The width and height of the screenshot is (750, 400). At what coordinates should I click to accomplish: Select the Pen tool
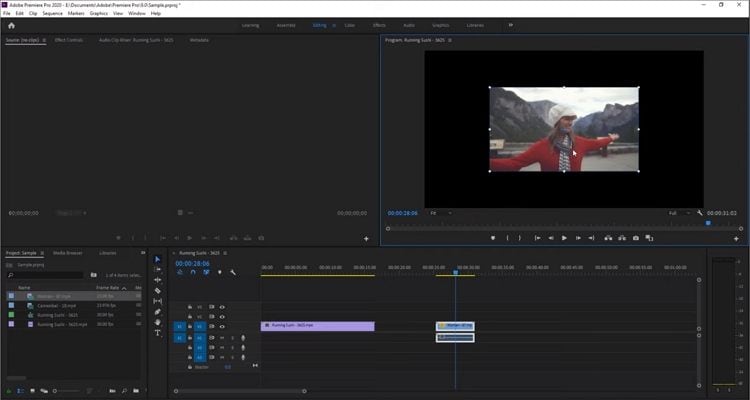[x=157, y=311]
